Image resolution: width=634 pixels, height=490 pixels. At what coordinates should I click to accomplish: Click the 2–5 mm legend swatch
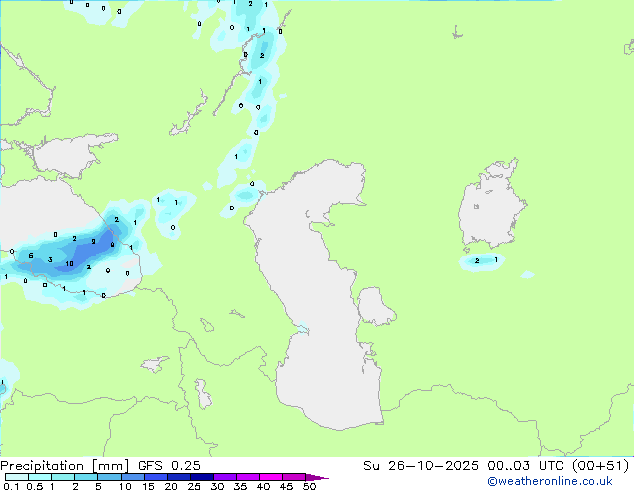86,477
